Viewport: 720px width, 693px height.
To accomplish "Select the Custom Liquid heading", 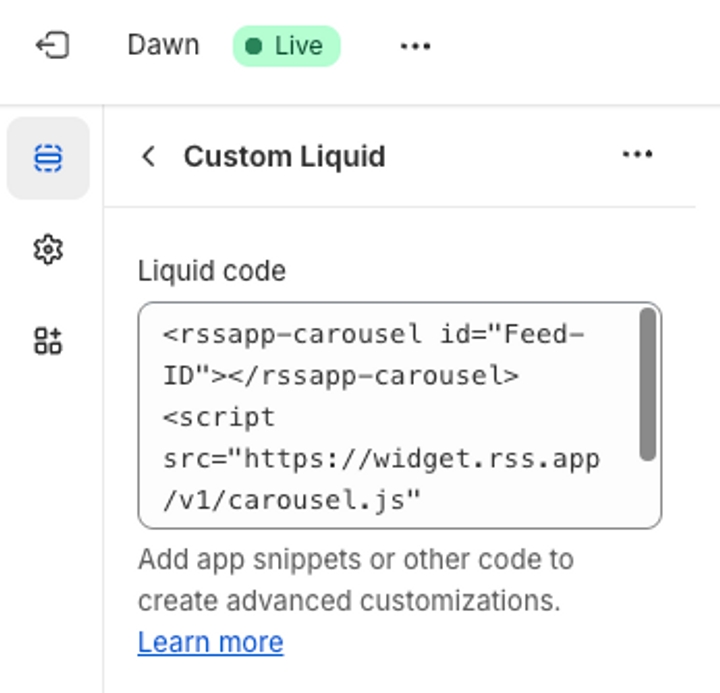I will 284,157.
